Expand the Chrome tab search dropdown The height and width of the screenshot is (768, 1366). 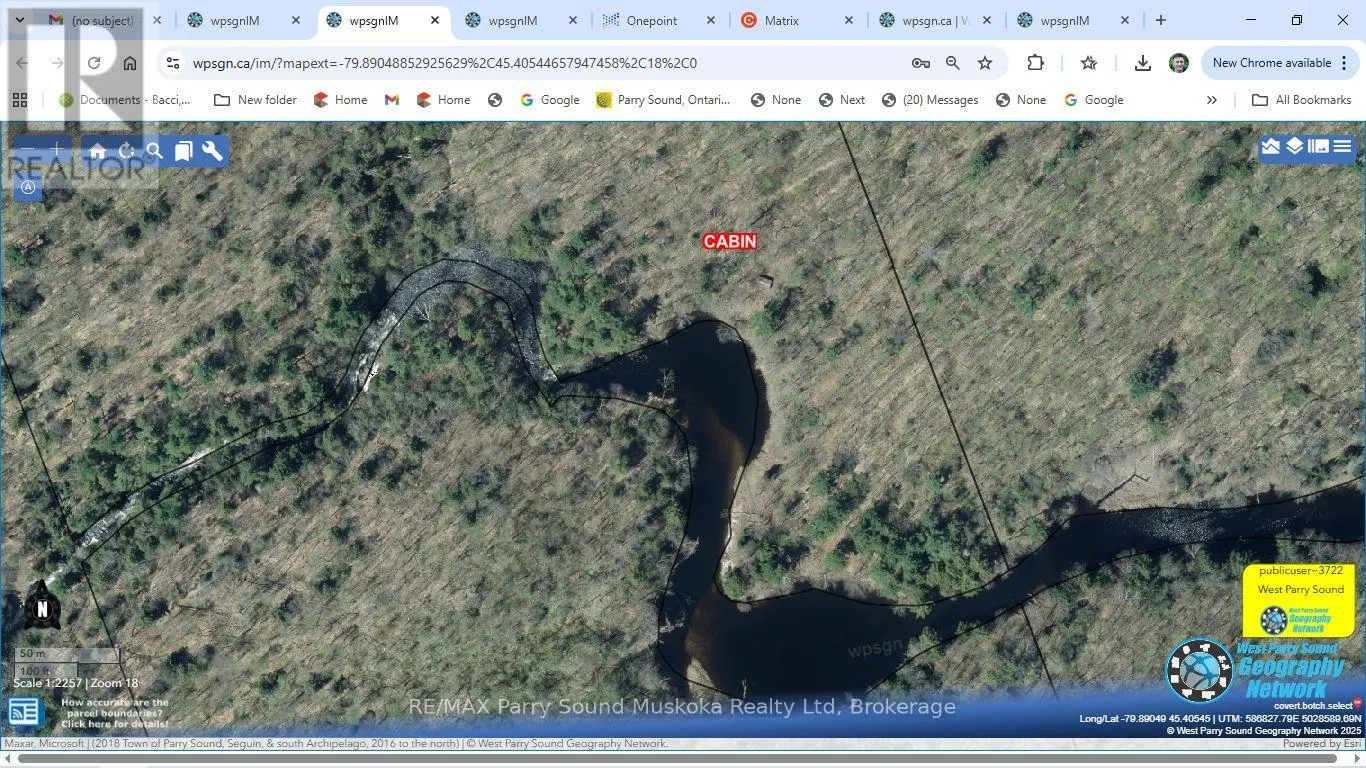tap(19, 20)
